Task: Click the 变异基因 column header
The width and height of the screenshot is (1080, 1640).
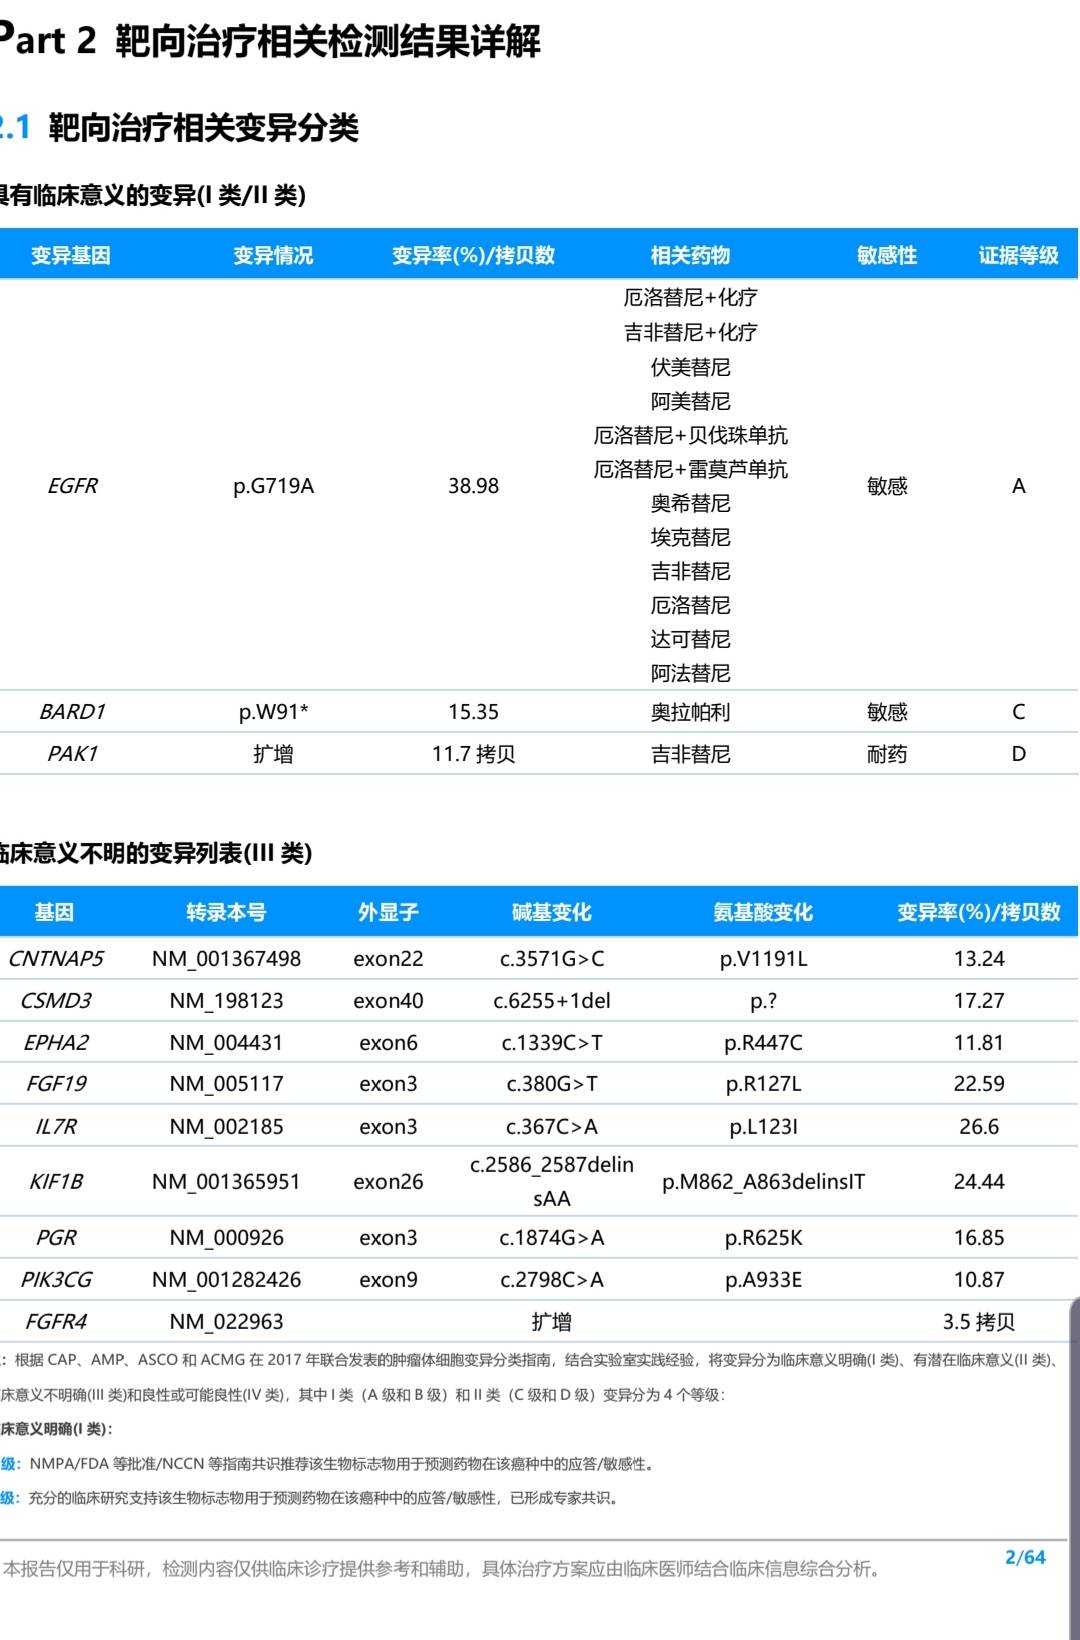Action: point(70,255)
